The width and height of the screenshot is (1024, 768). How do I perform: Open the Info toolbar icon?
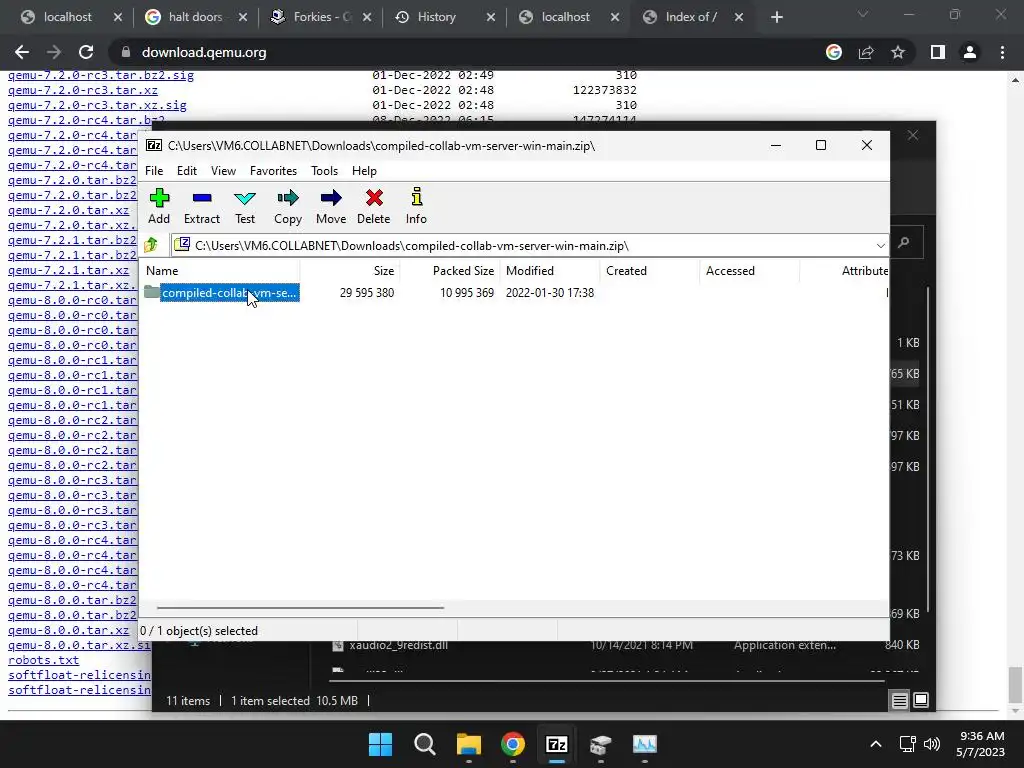(x=416, y=206)
